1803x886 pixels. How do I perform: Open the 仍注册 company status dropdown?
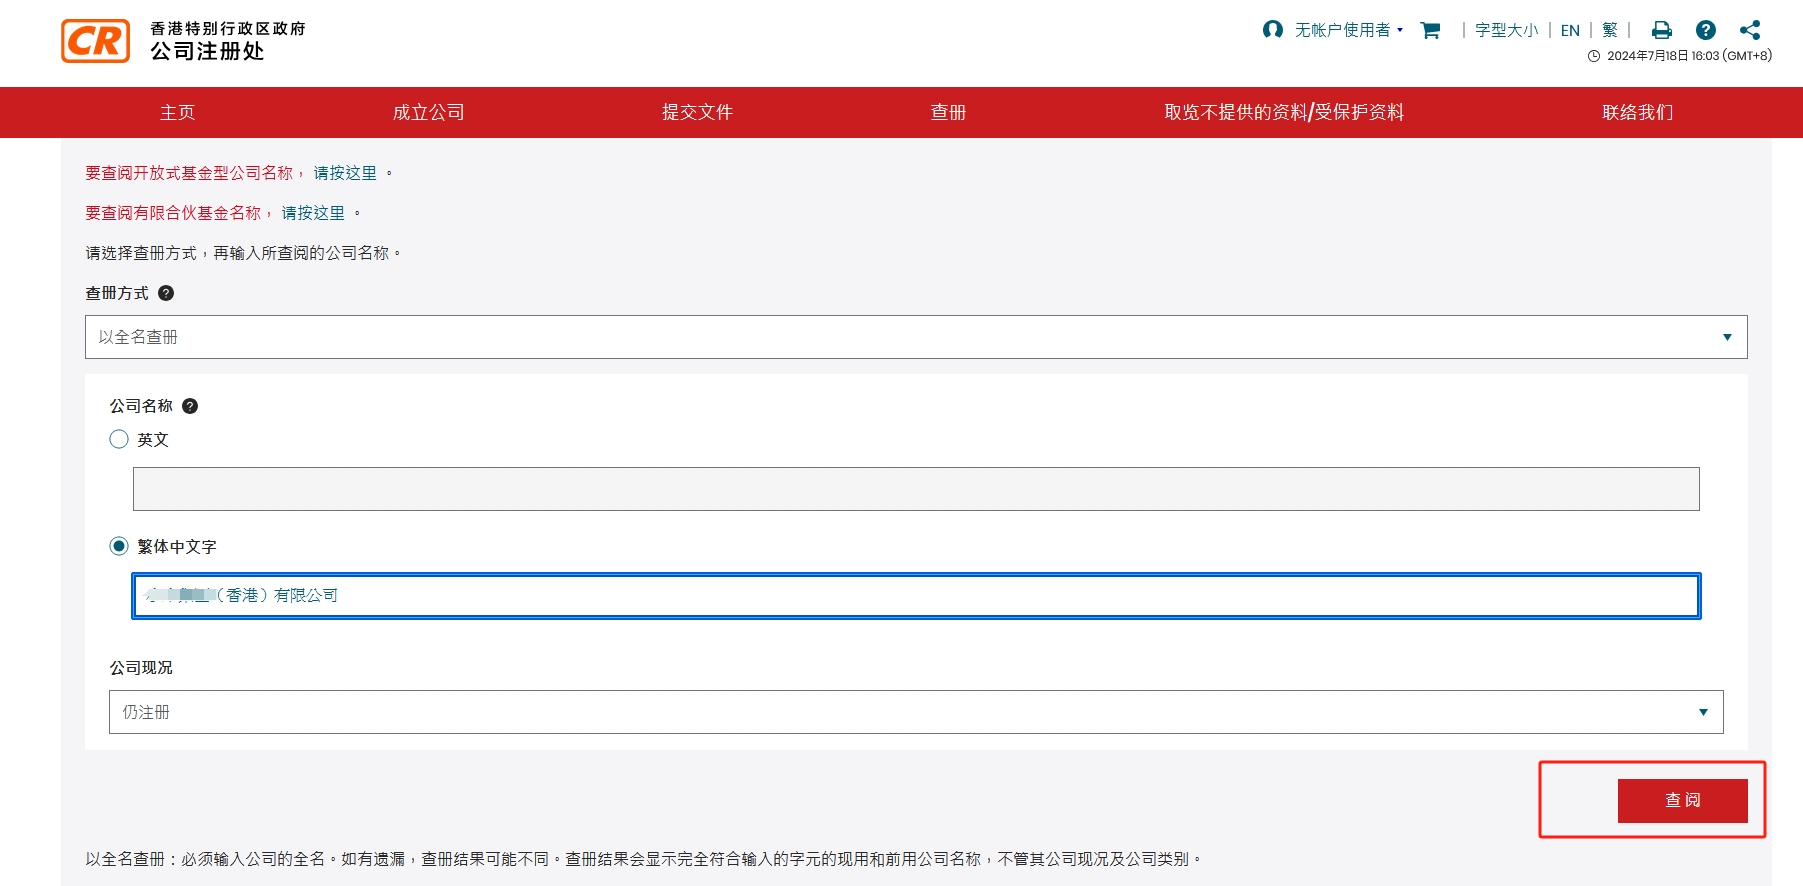pyautogui.click(x=915, y=712)
